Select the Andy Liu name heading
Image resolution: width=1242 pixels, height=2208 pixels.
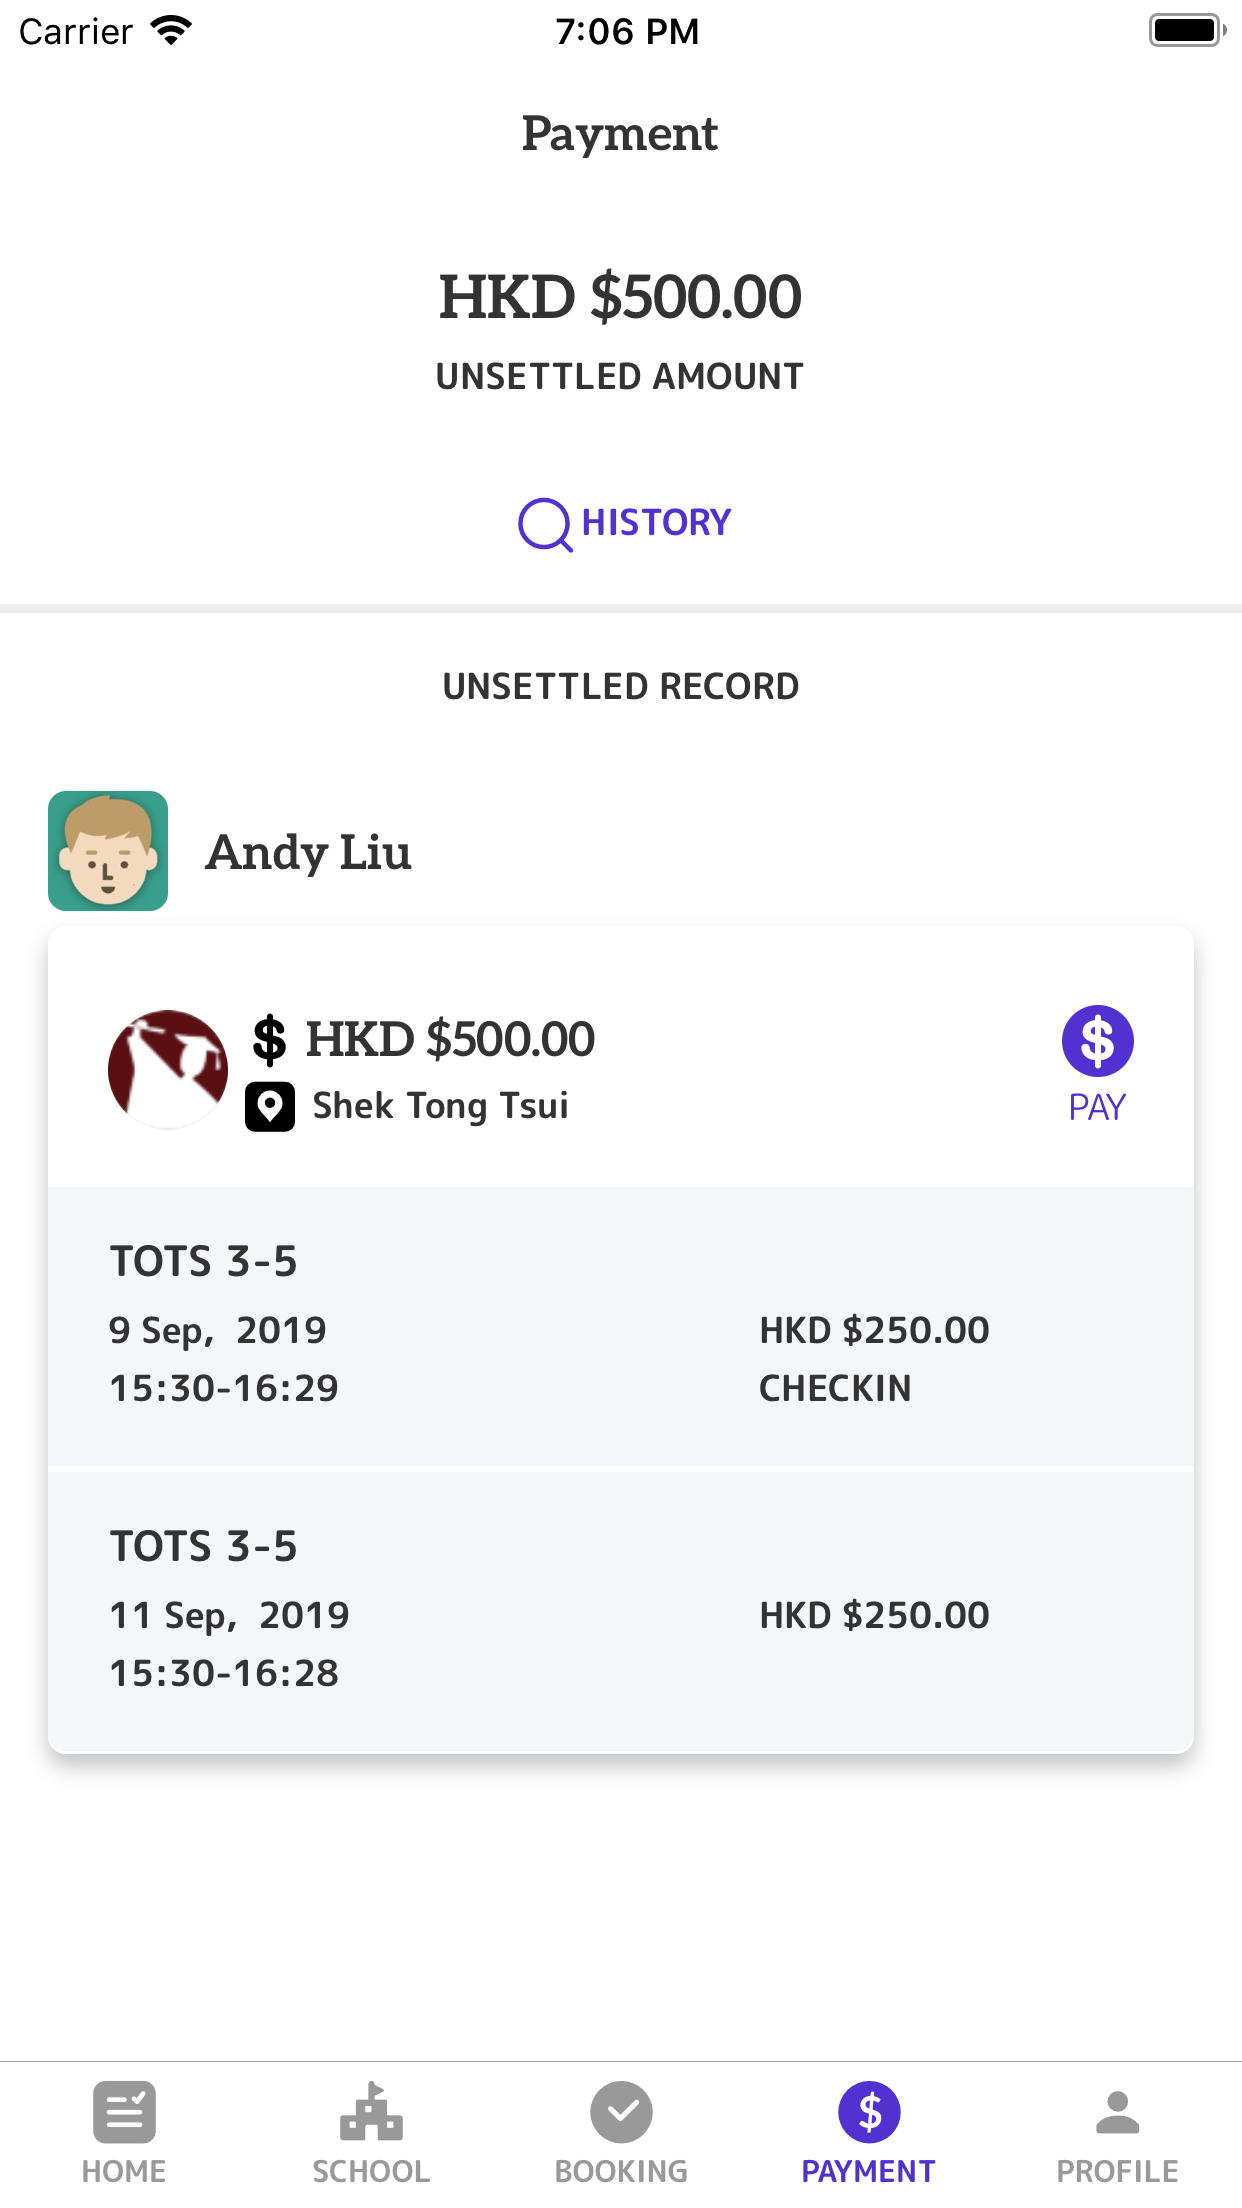click(x=309, y=853)
